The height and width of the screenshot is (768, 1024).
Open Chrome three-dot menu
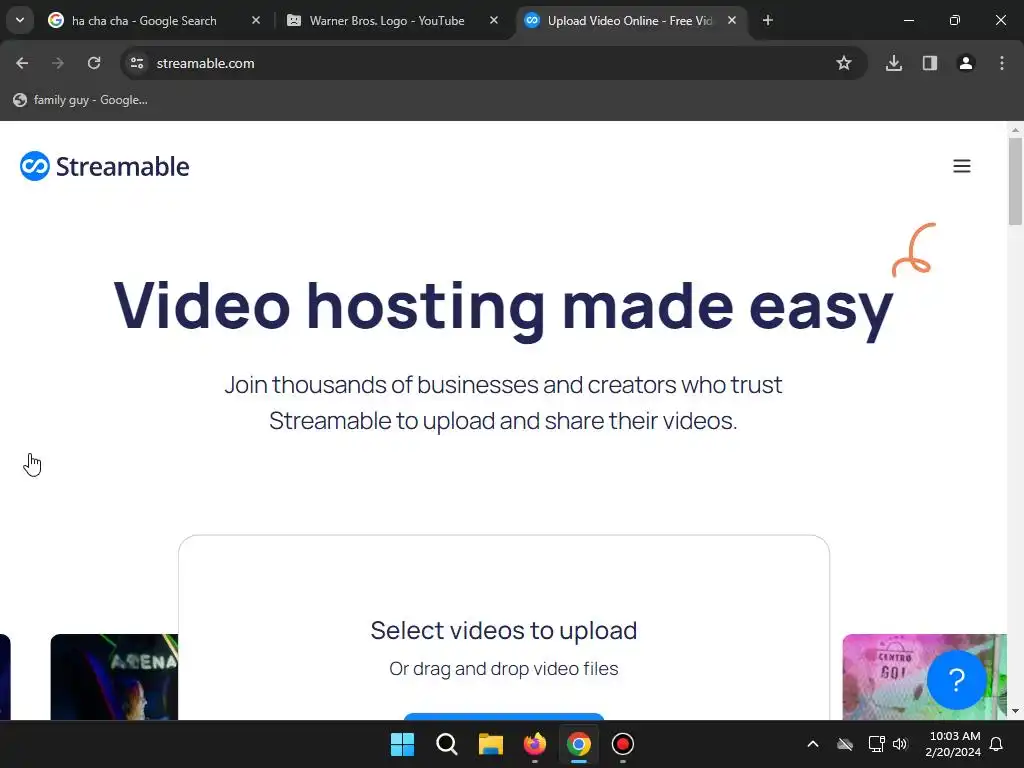click(1002, 63)
